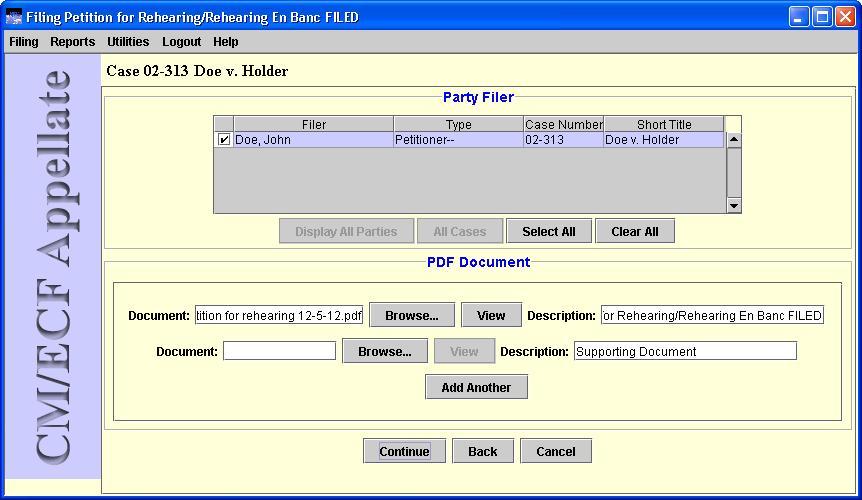862x500 pixels.
Task: Click the Continue button
Action: coord(404,451)
